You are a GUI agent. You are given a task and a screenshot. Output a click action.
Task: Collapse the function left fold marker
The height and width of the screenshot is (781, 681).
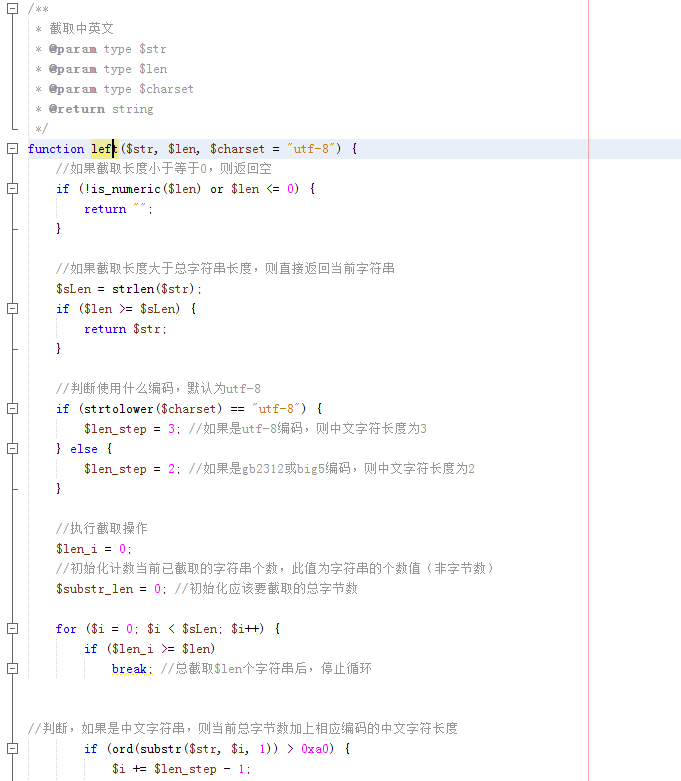tap(12, 148)
